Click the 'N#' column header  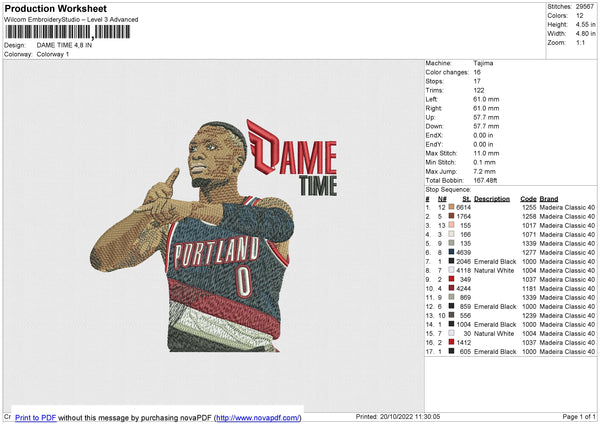click(x=442, y=199)
